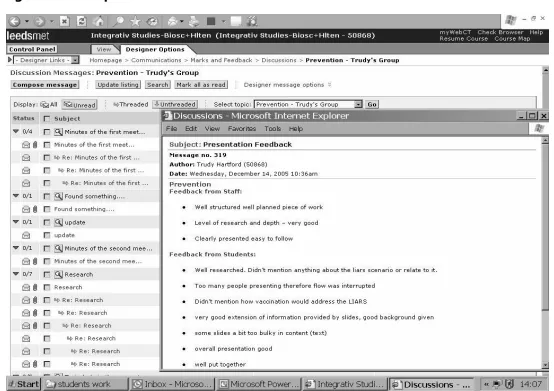Click the 'Update listing' button
Screen dimensions: 554x391
click(118, 85)
